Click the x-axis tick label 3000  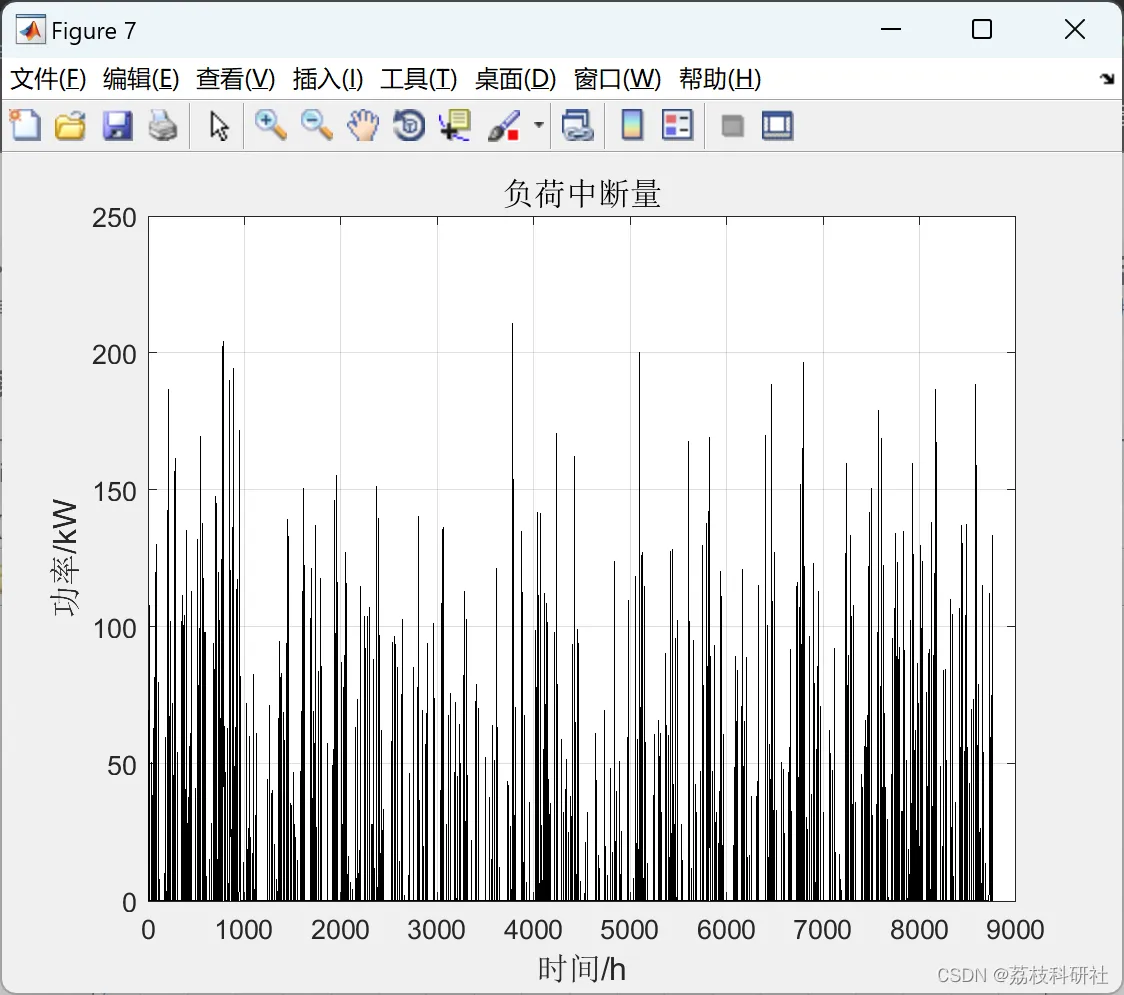point(437,930)
